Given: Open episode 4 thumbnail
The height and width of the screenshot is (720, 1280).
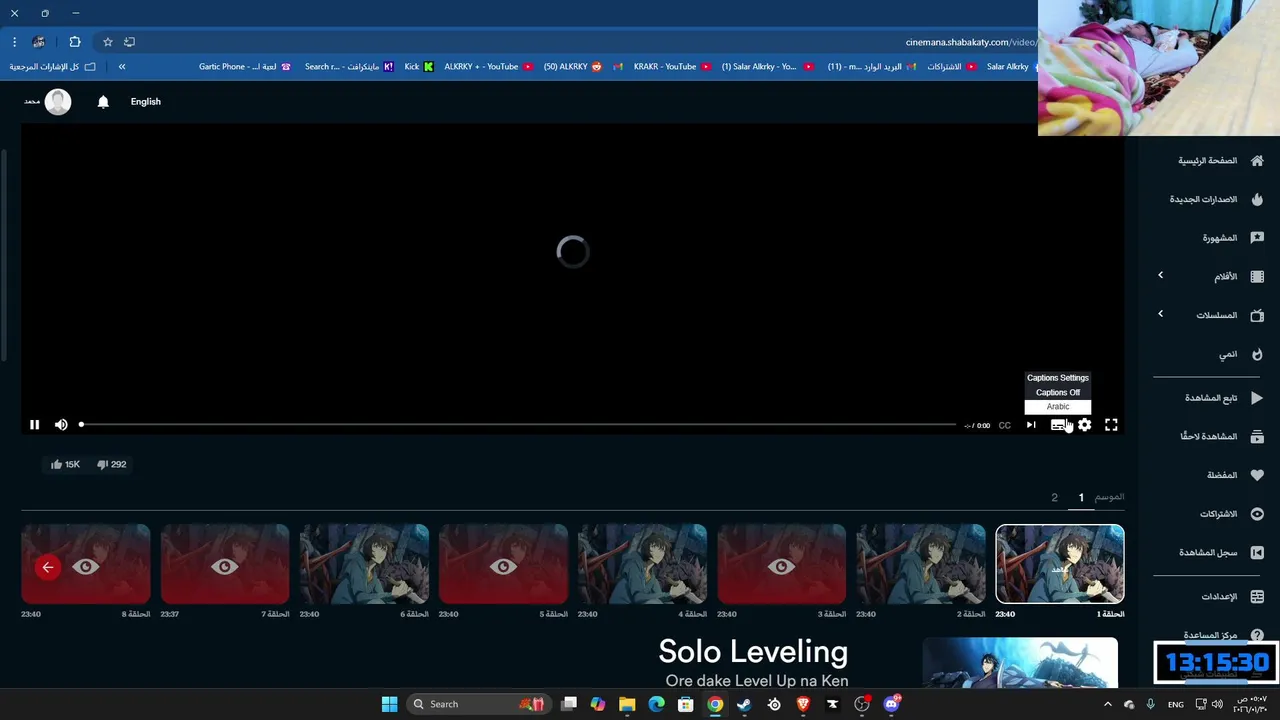Looking at the screenshot, I should coord(642,564).
